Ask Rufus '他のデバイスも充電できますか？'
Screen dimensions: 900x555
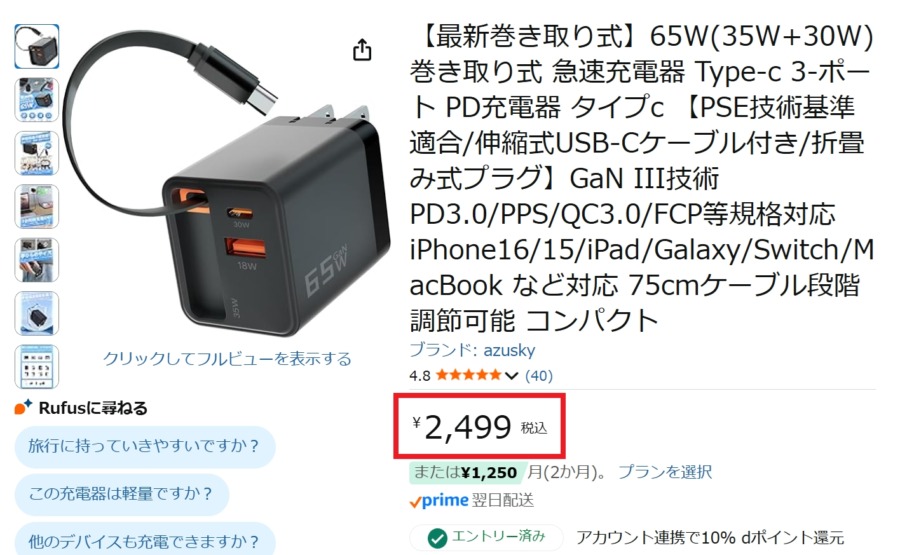[x=145, y=540]
